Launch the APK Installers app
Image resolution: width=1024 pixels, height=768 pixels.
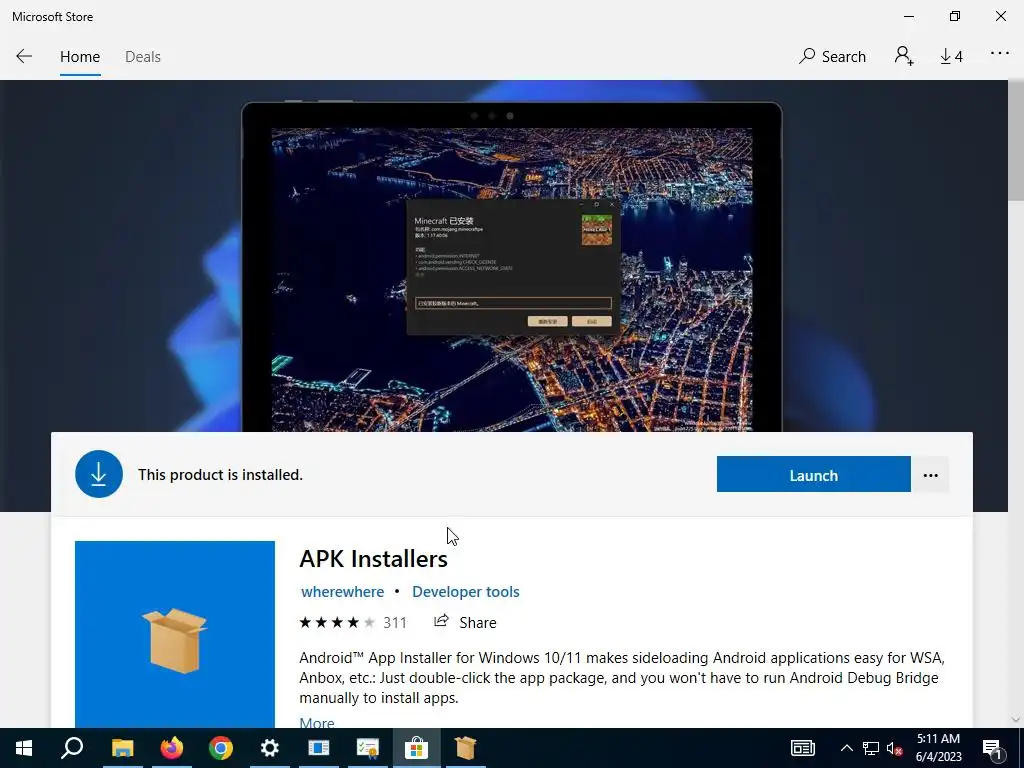[813, 475]
